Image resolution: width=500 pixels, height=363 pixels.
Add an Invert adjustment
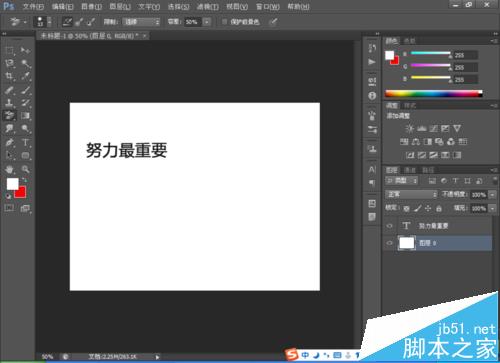[x=410, y=155]
